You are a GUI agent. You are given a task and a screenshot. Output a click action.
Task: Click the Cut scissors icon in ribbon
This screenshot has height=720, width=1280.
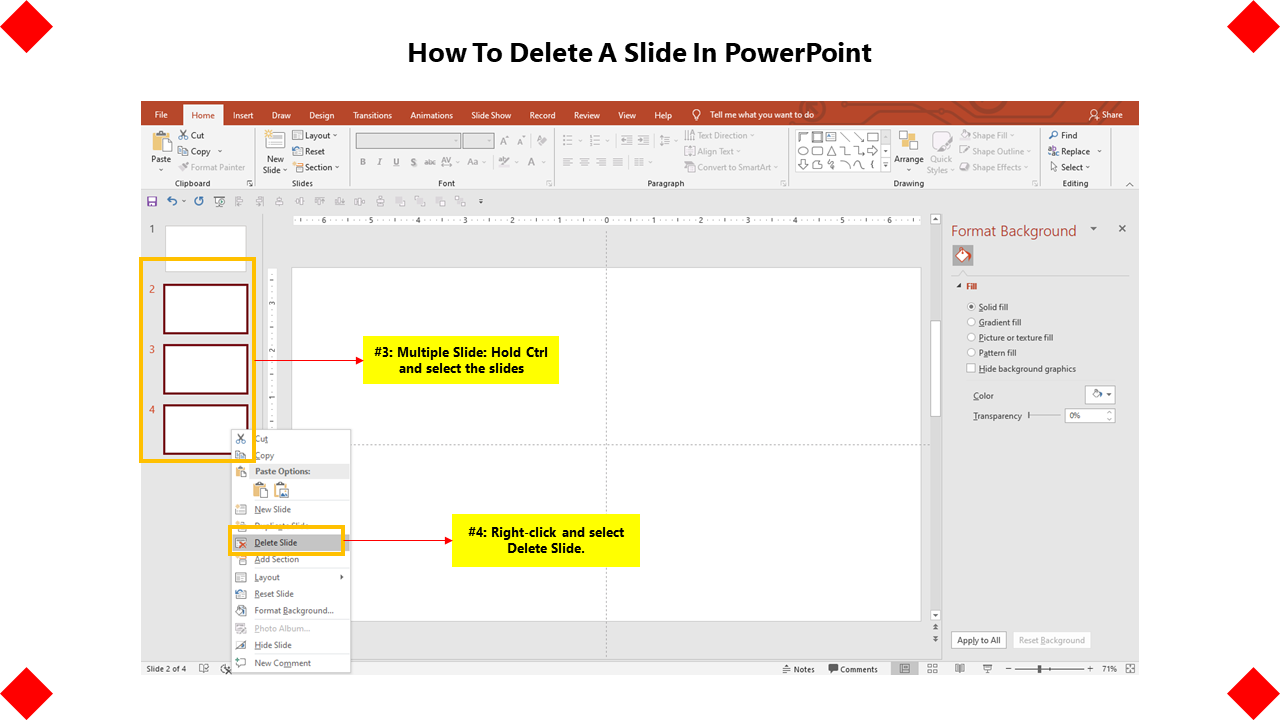click(183, 135)
